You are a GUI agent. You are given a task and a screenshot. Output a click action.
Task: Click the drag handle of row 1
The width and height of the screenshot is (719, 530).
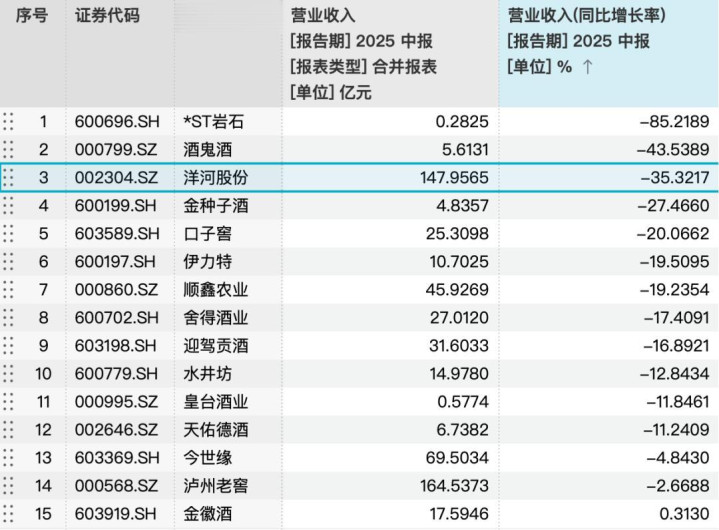8,121
